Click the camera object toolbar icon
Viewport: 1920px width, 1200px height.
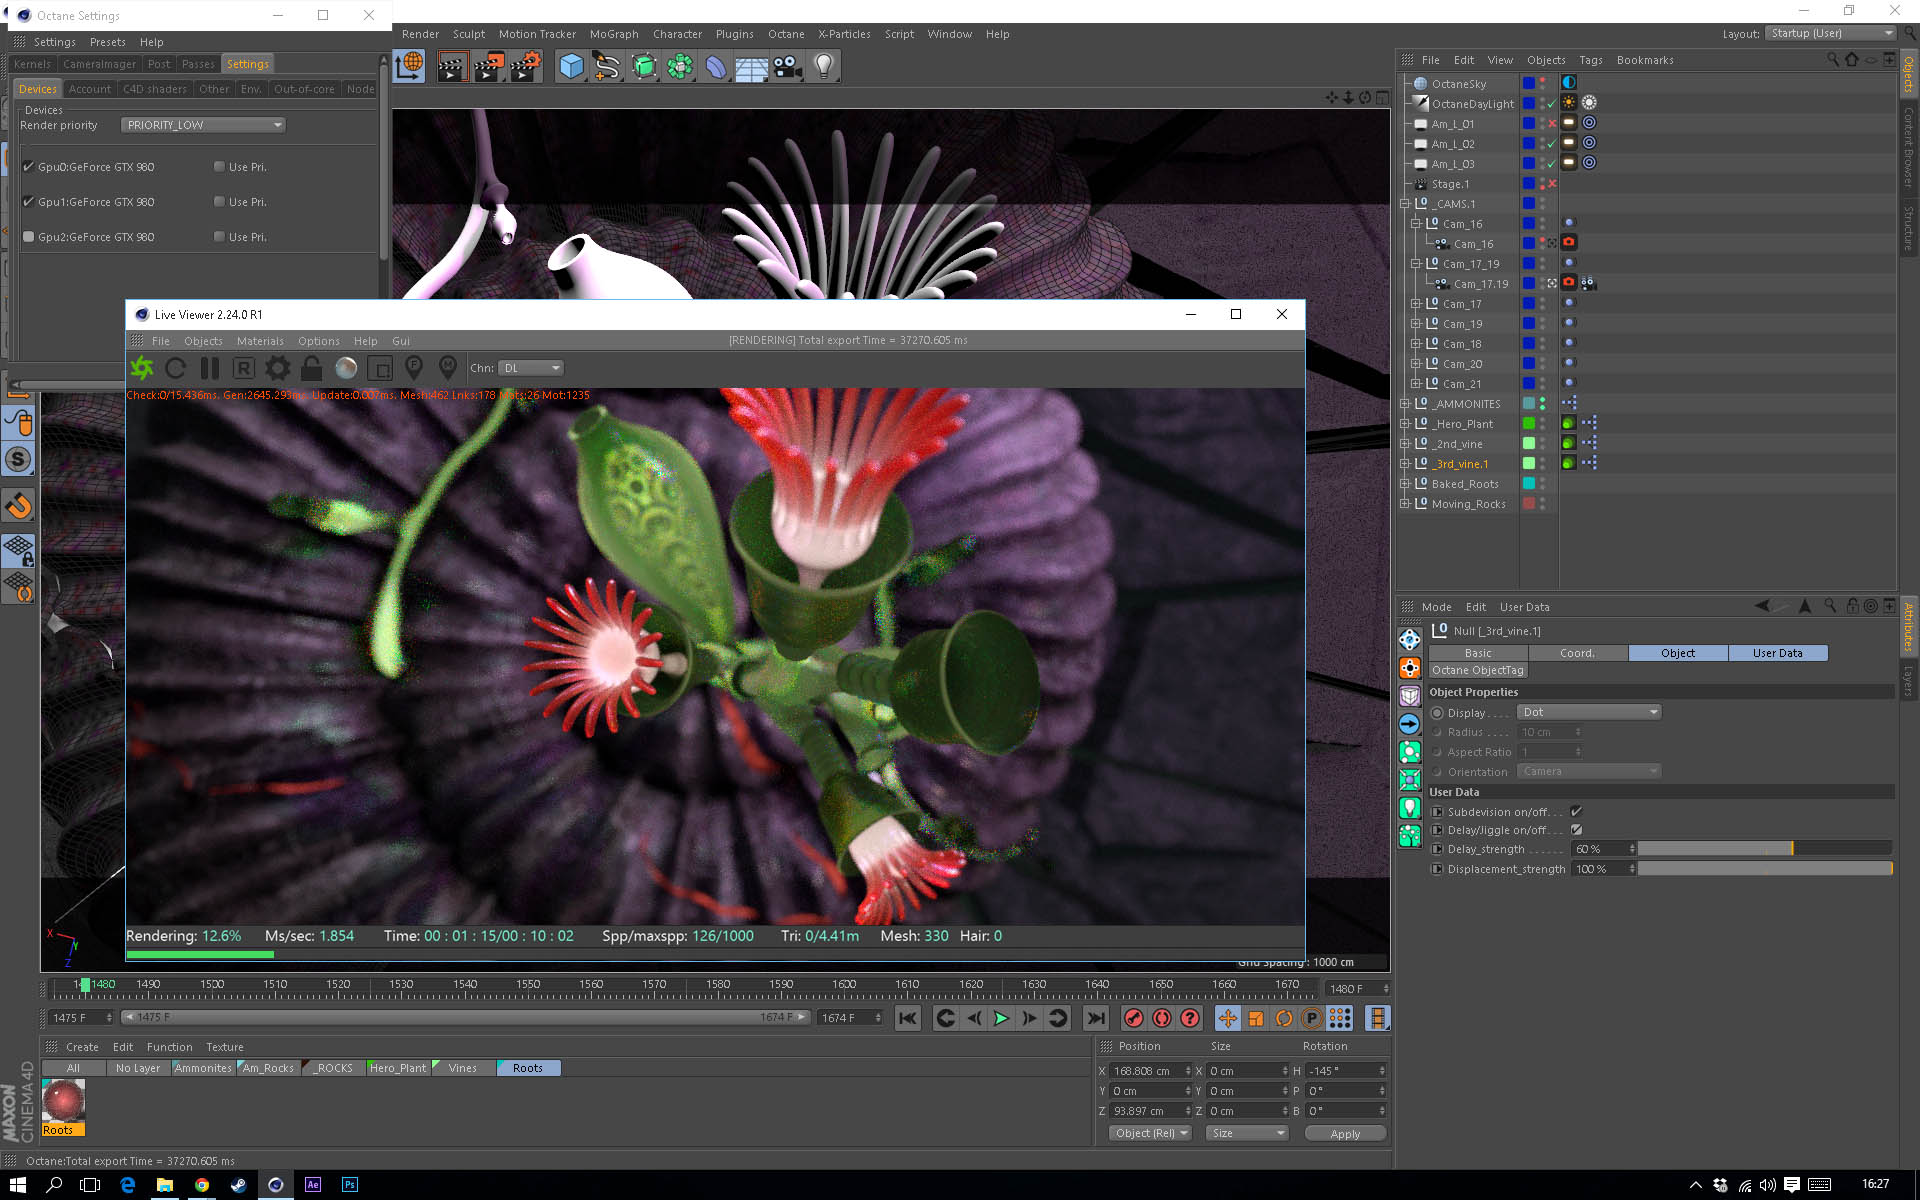(x=787, y=67)
